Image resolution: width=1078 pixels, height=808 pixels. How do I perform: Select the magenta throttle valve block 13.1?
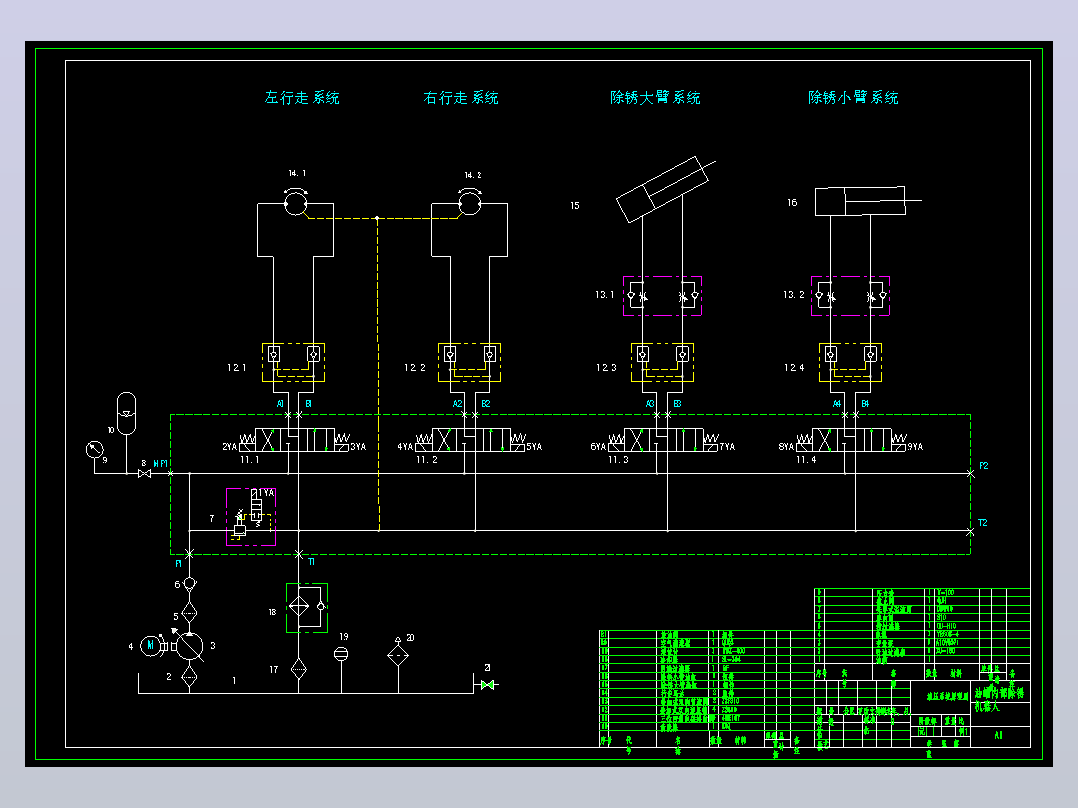click(x=662, y=296)
